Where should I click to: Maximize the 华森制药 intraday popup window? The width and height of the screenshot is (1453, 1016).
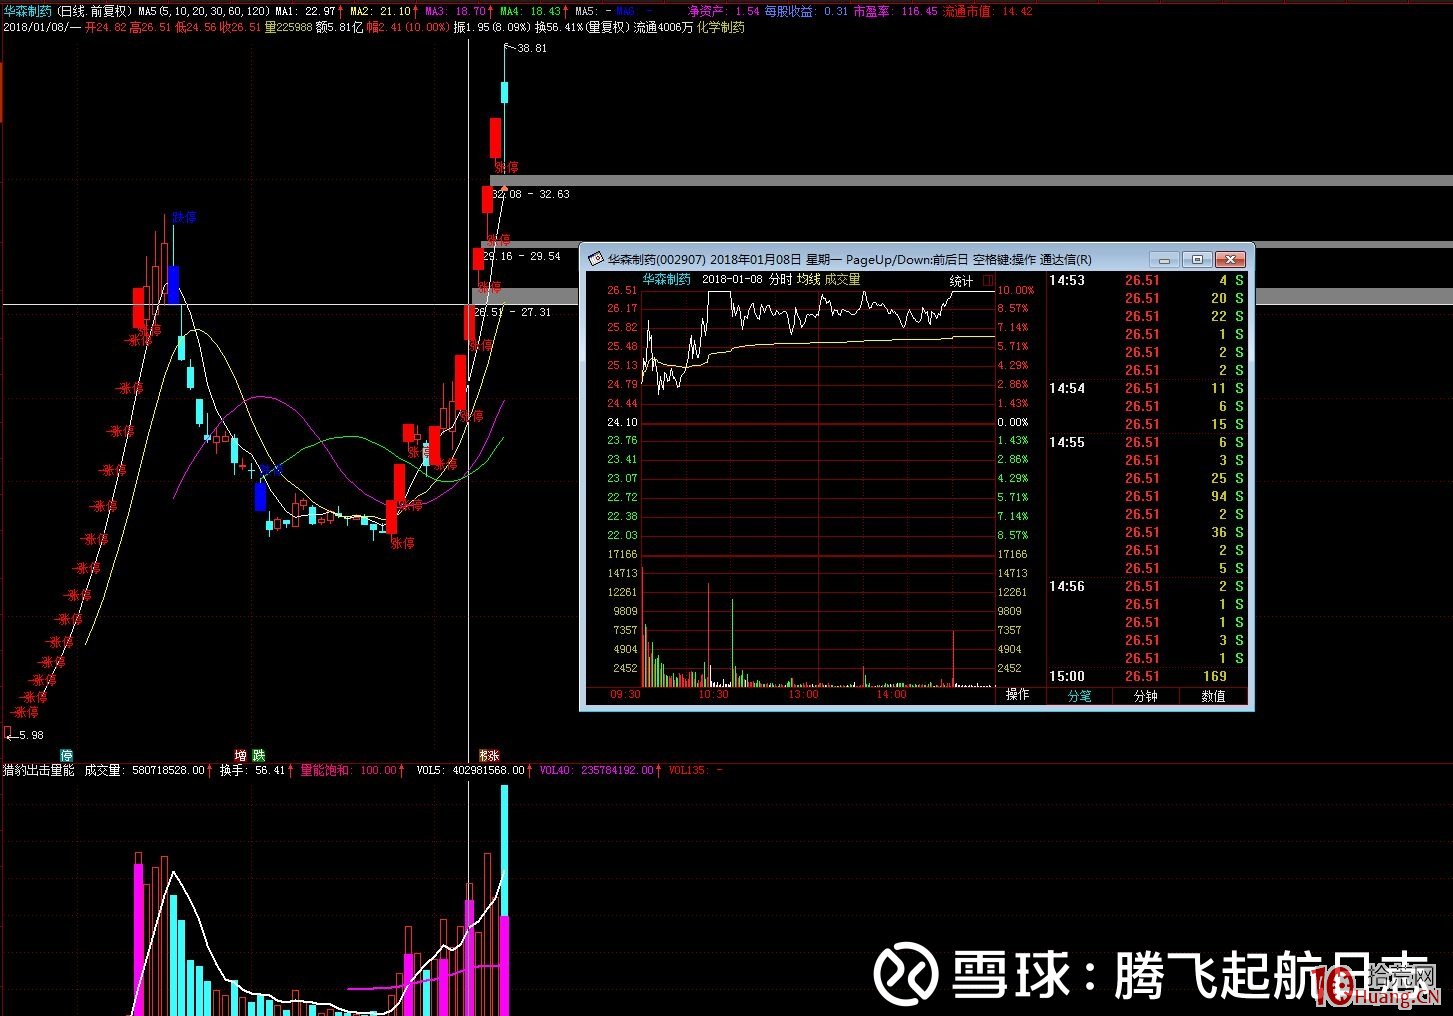pos(1197,259)
